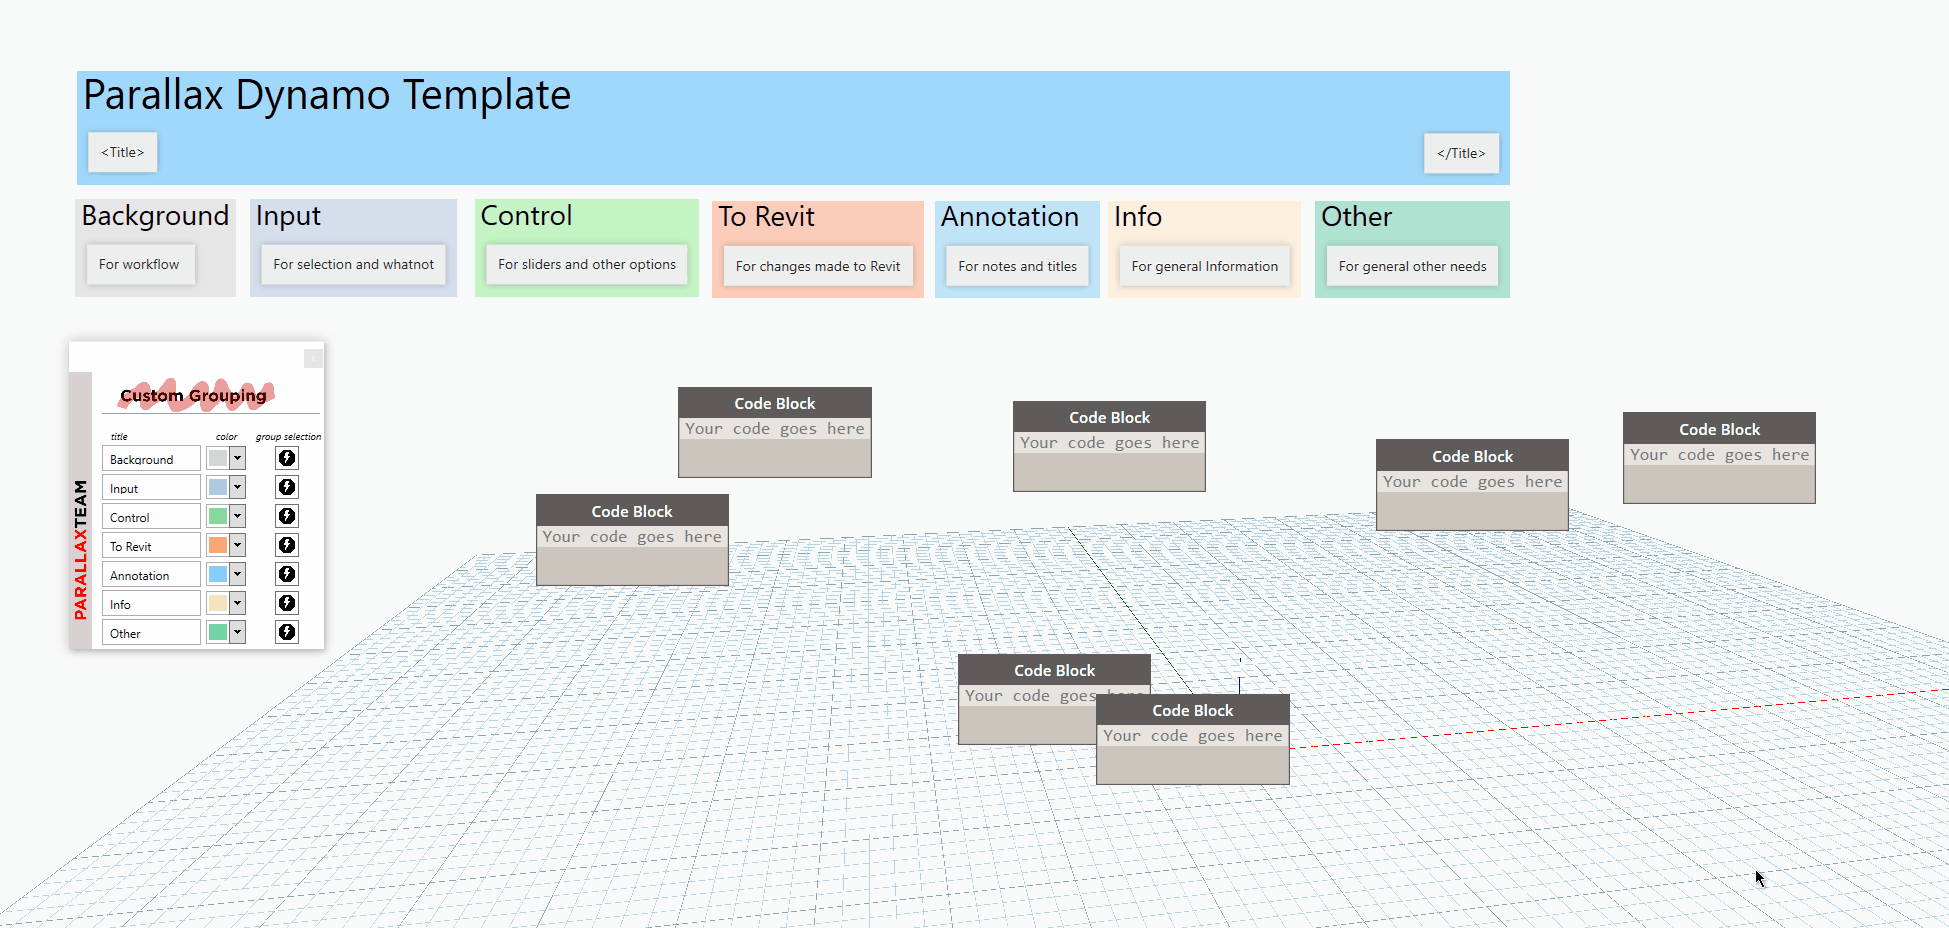Click the </Title> button

click(x=1461, y=153)
